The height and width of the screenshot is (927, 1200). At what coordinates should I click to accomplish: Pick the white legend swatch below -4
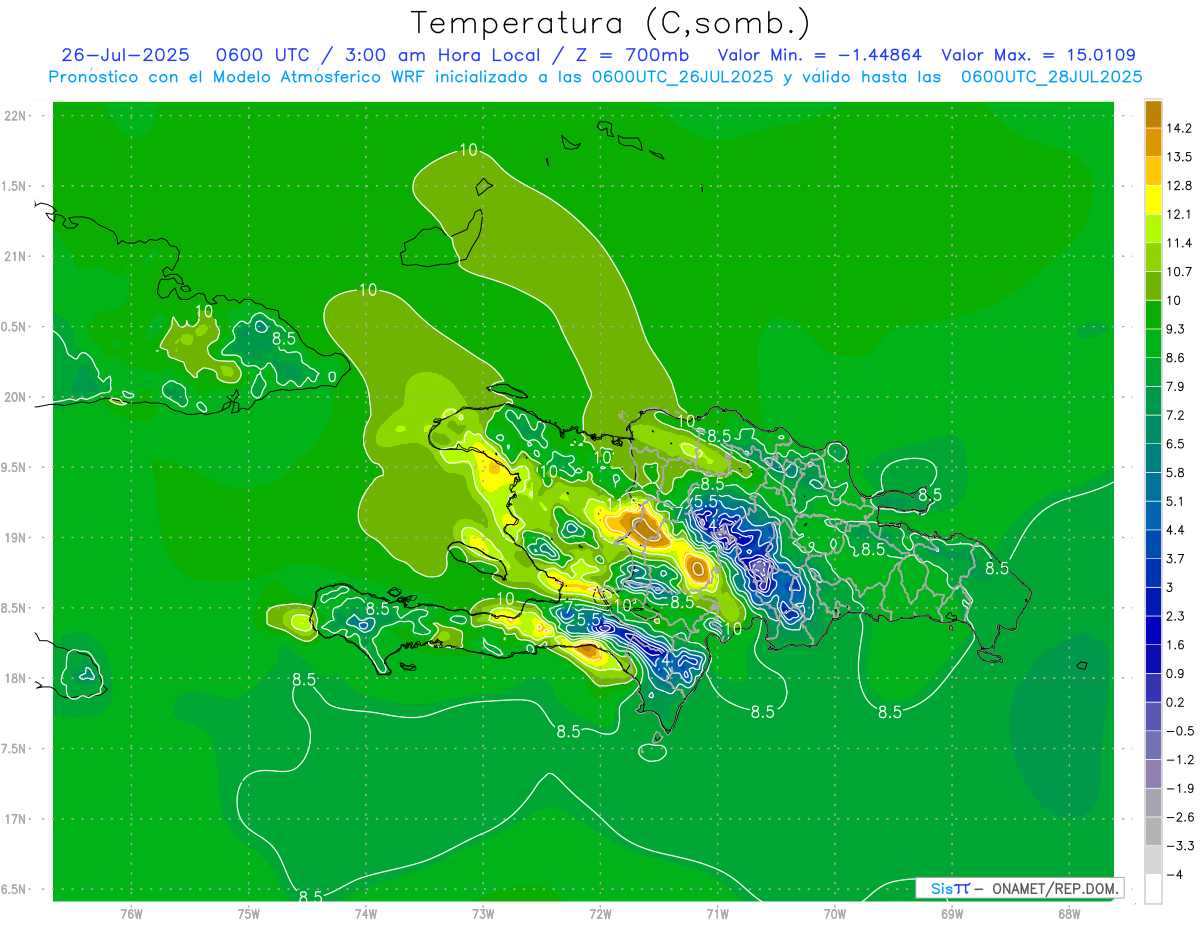tap(1153, 888)
